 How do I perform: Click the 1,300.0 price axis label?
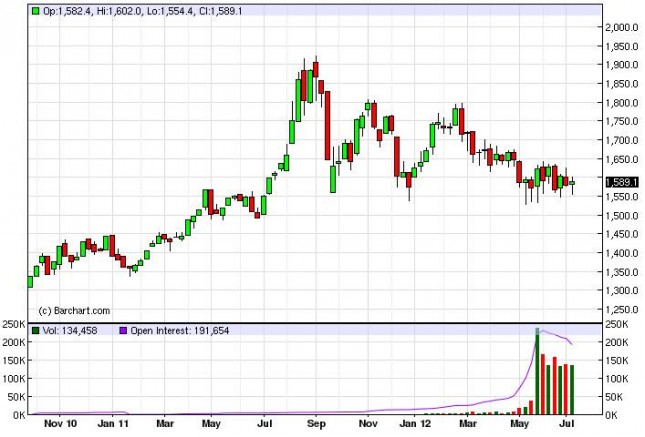(622, 291)
